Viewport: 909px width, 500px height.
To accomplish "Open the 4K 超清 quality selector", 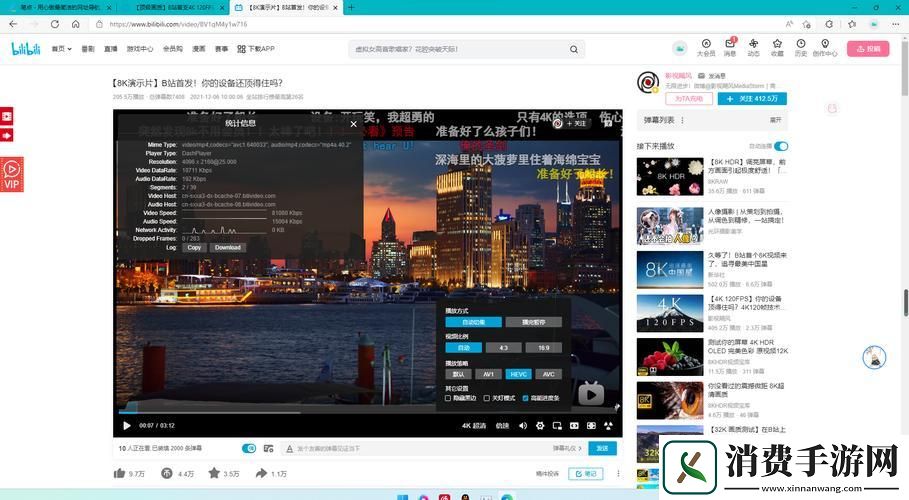I will click(x=473, y=425).
